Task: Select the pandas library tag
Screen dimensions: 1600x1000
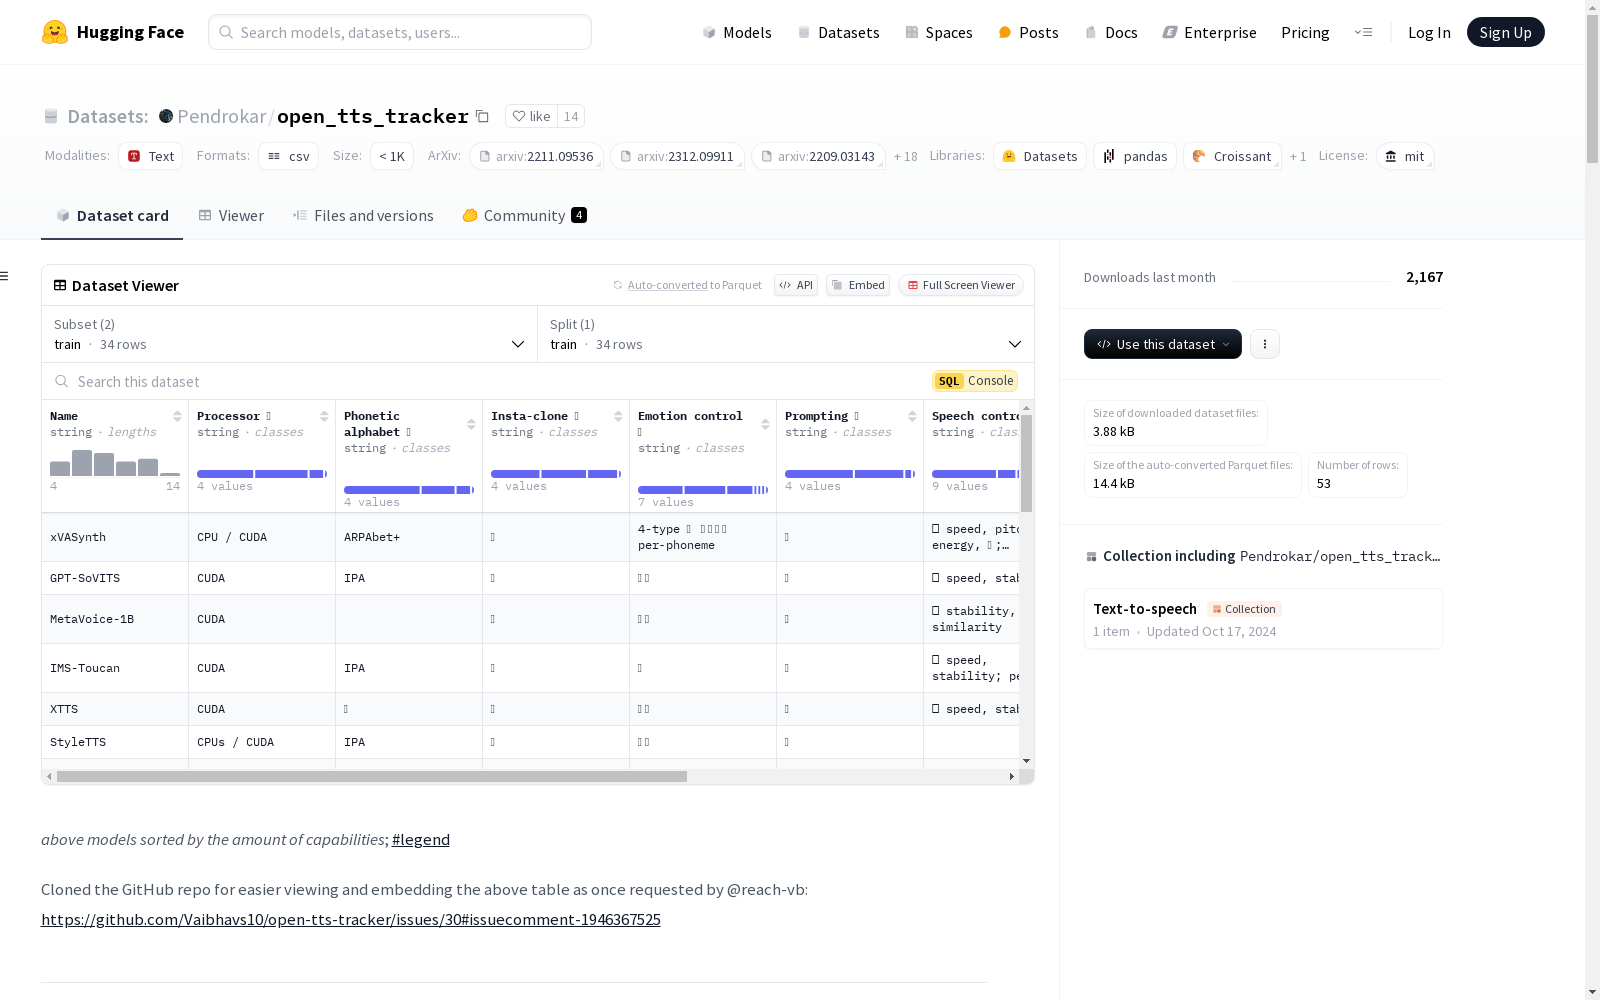Action: click(1135, 156)
